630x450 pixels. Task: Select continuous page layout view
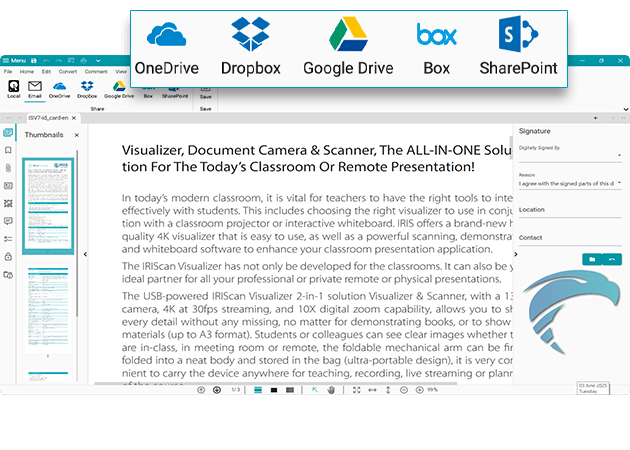tap(258, 390)
